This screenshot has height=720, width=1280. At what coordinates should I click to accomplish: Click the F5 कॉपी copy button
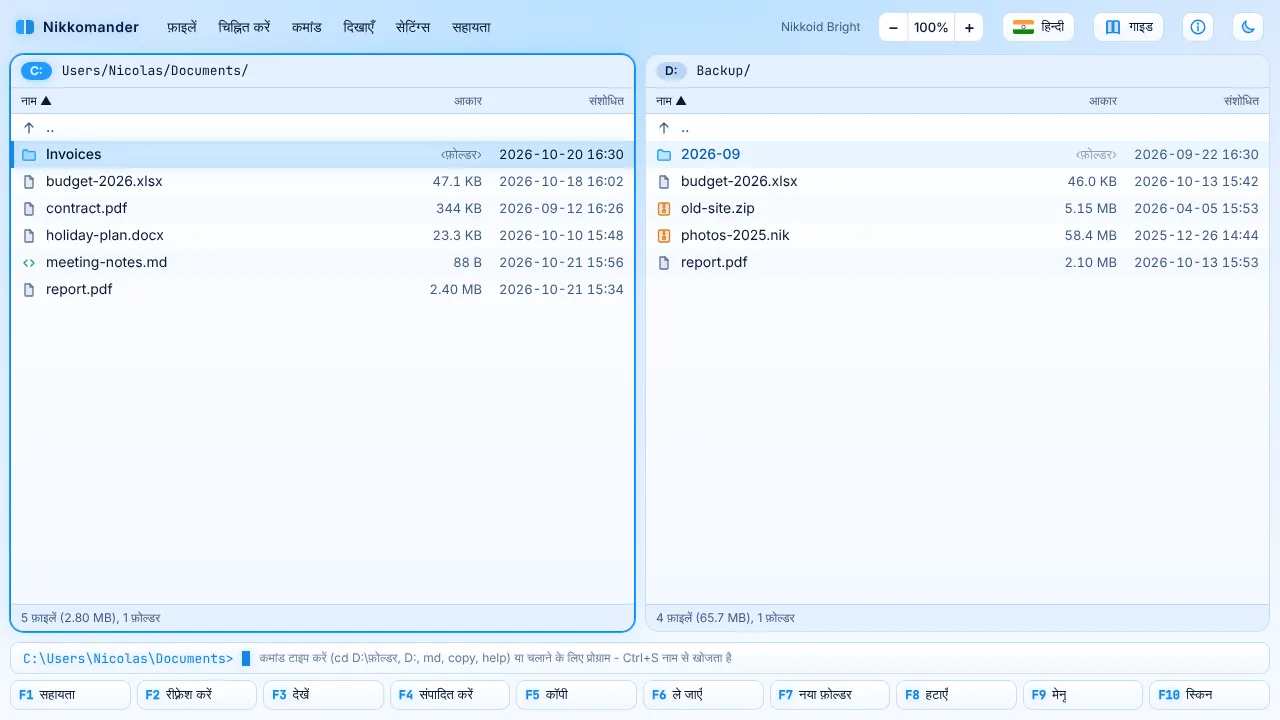pos(576,694)
